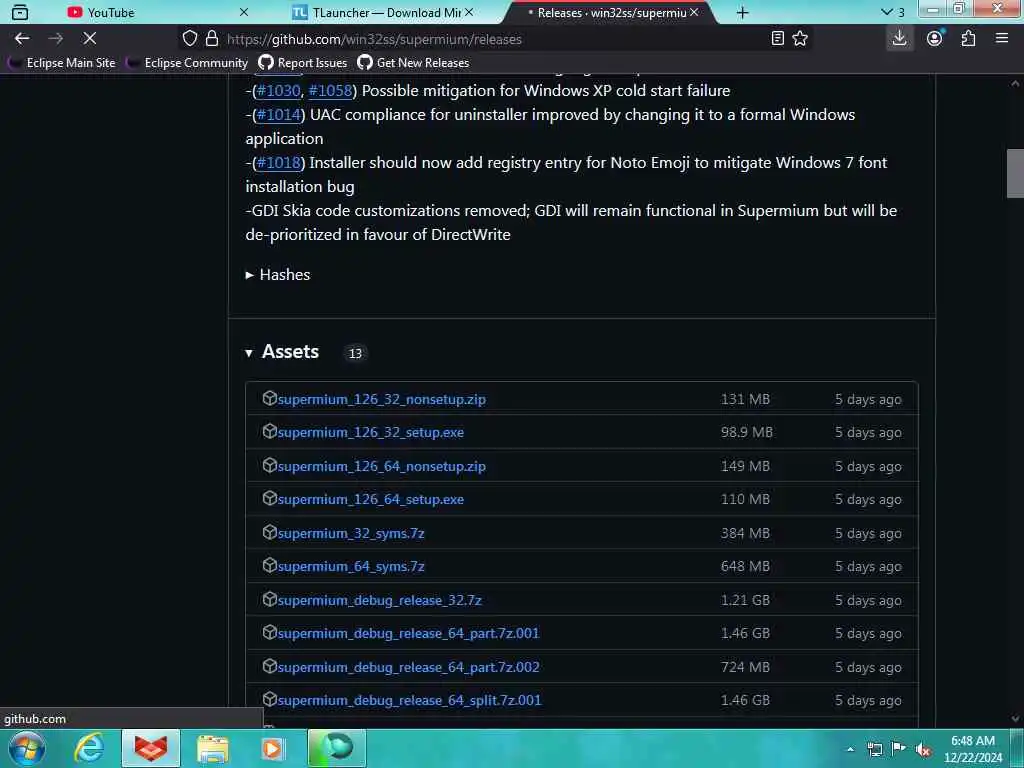Open the recent browsing view icon
The image size is (1024, 768).
click(x=20, y=12)
